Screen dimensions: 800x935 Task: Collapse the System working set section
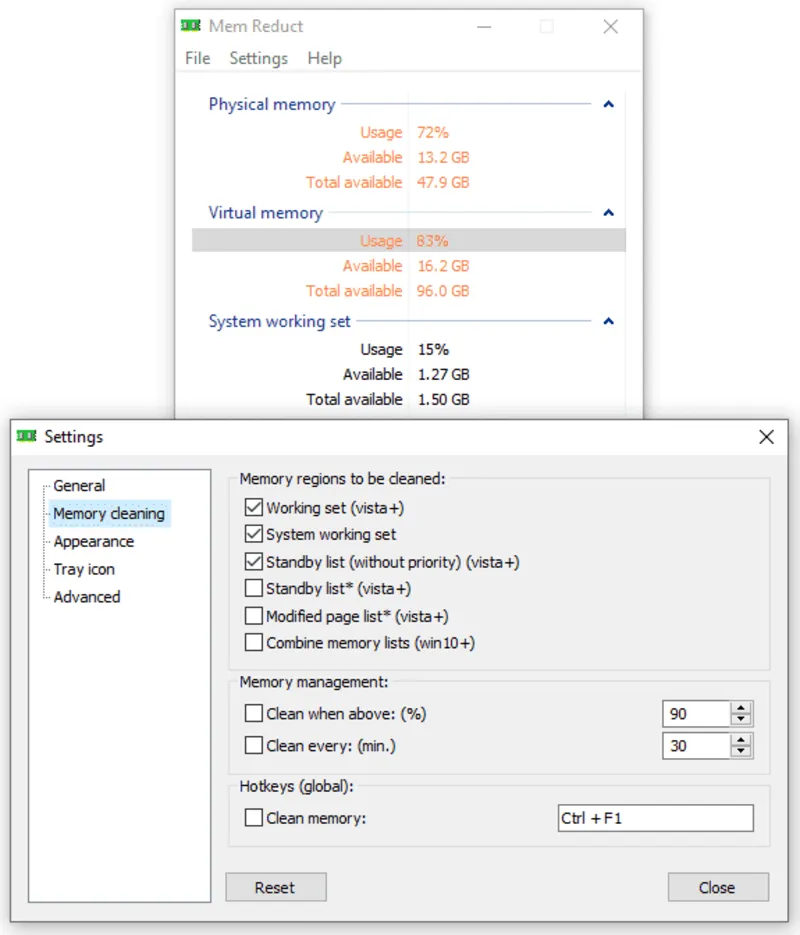click(608, 322)
